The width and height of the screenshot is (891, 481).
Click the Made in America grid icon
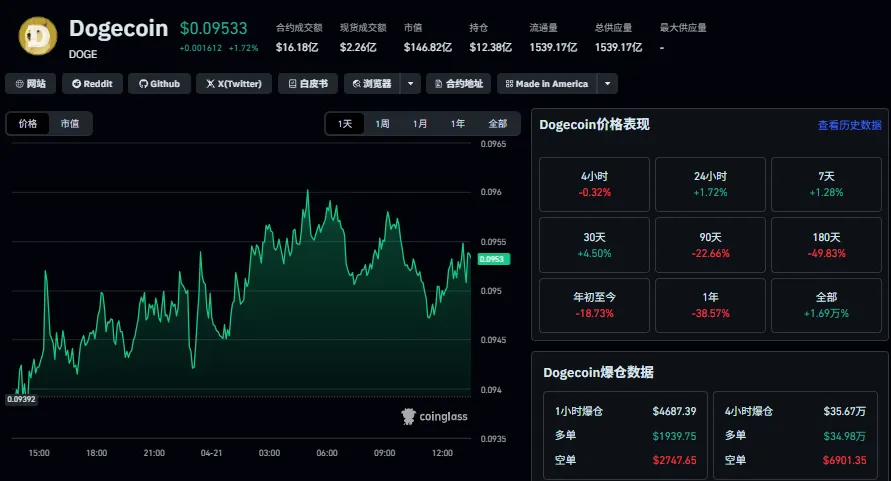[509, 84]
